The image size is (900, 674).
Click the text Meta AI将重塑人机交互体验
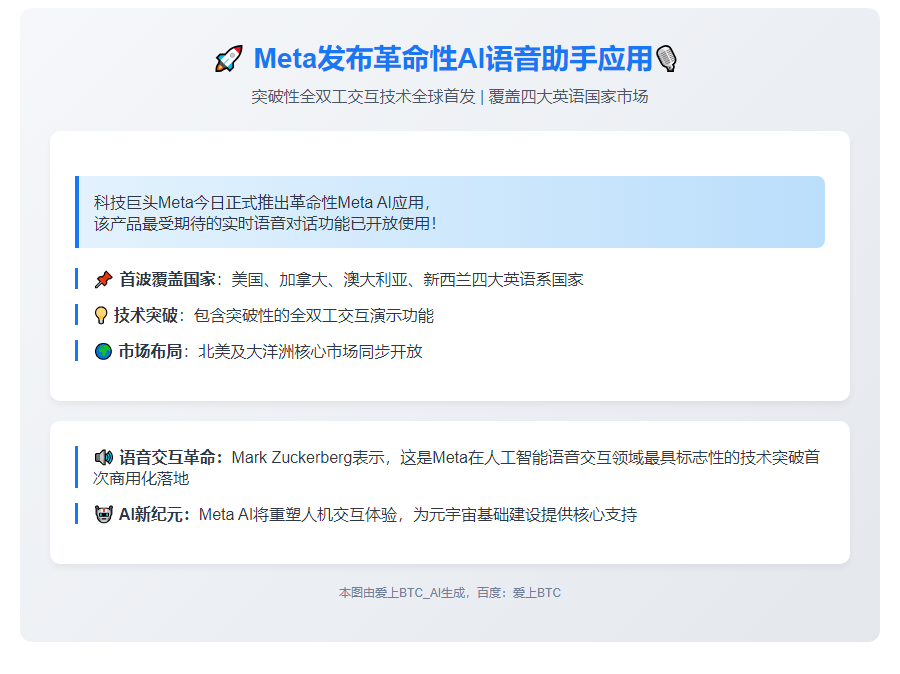298,514
